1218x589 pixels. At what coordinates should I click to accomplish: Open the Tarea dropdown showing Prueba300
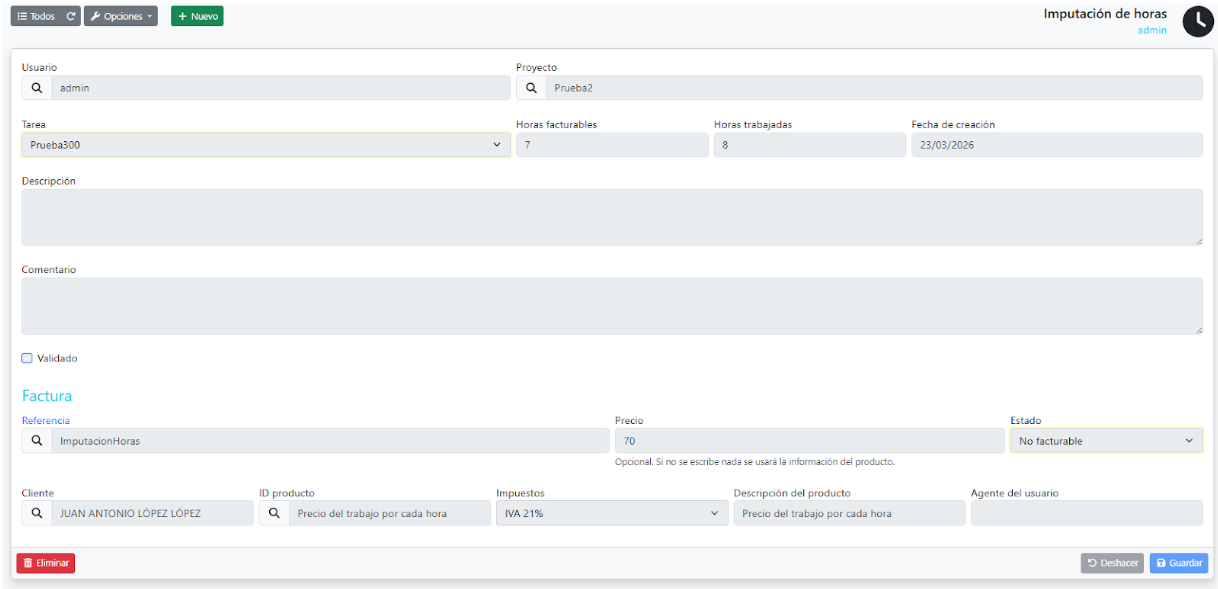point(266,145)
